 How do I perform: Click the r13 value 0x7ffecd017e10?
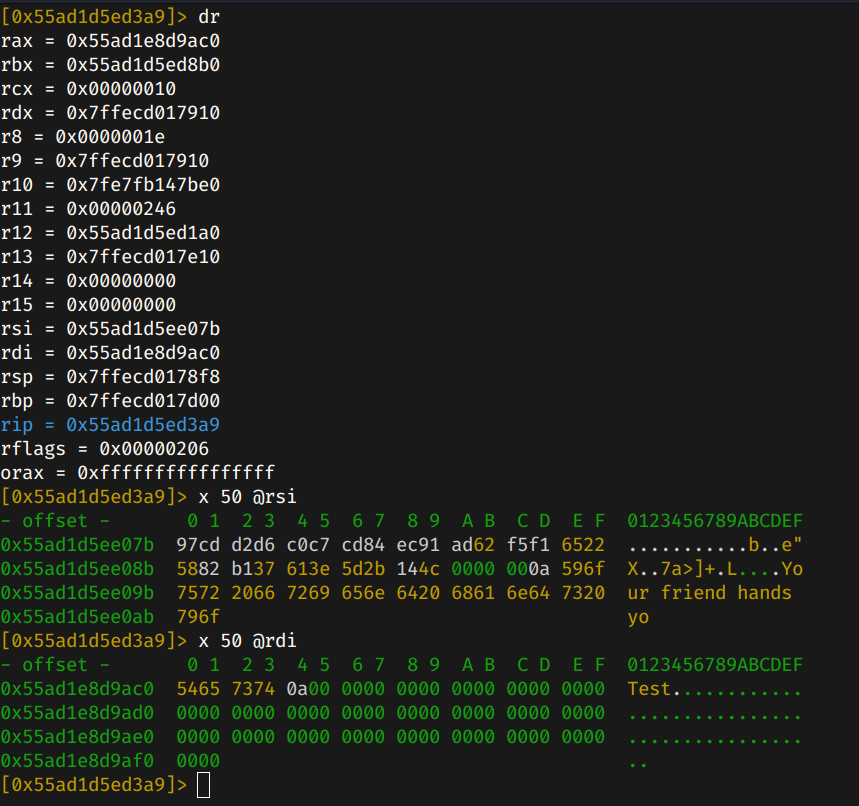(x=143, y=257)
